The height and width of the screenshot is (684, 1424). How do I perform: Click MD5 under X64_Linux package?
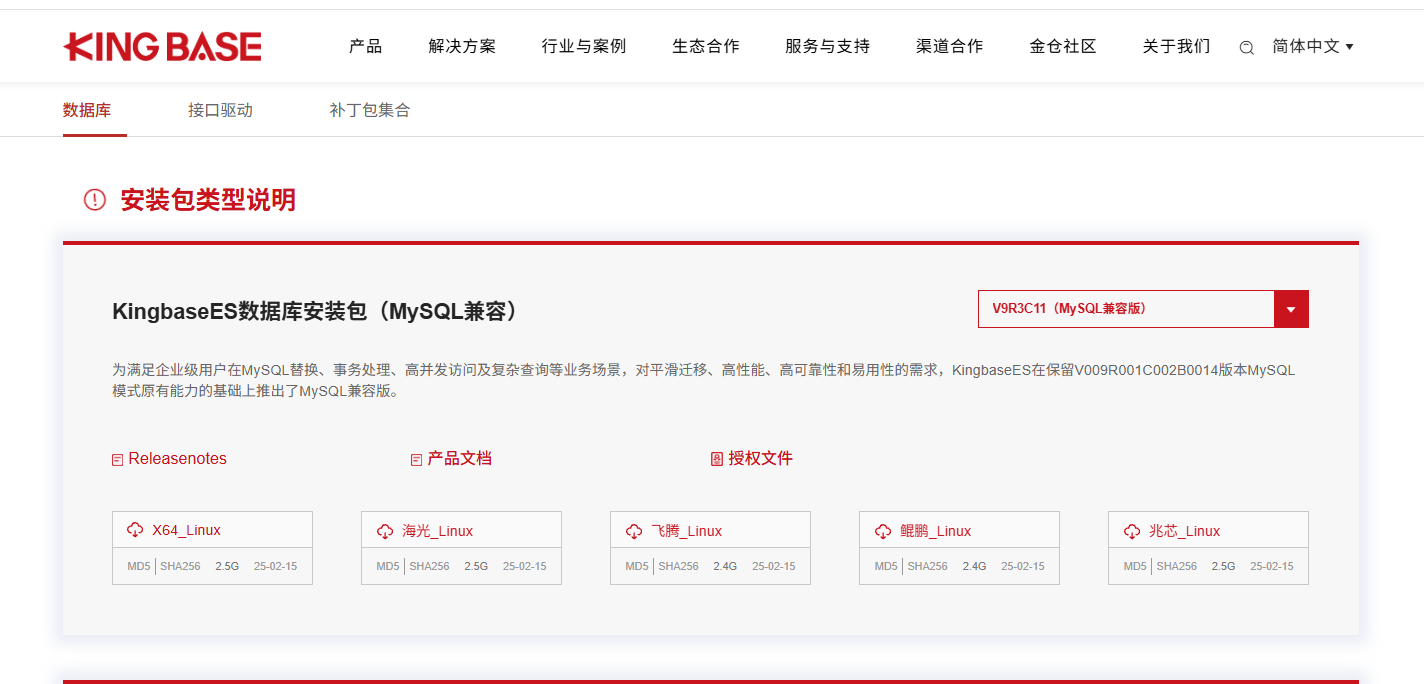click(x=139, y=566)
